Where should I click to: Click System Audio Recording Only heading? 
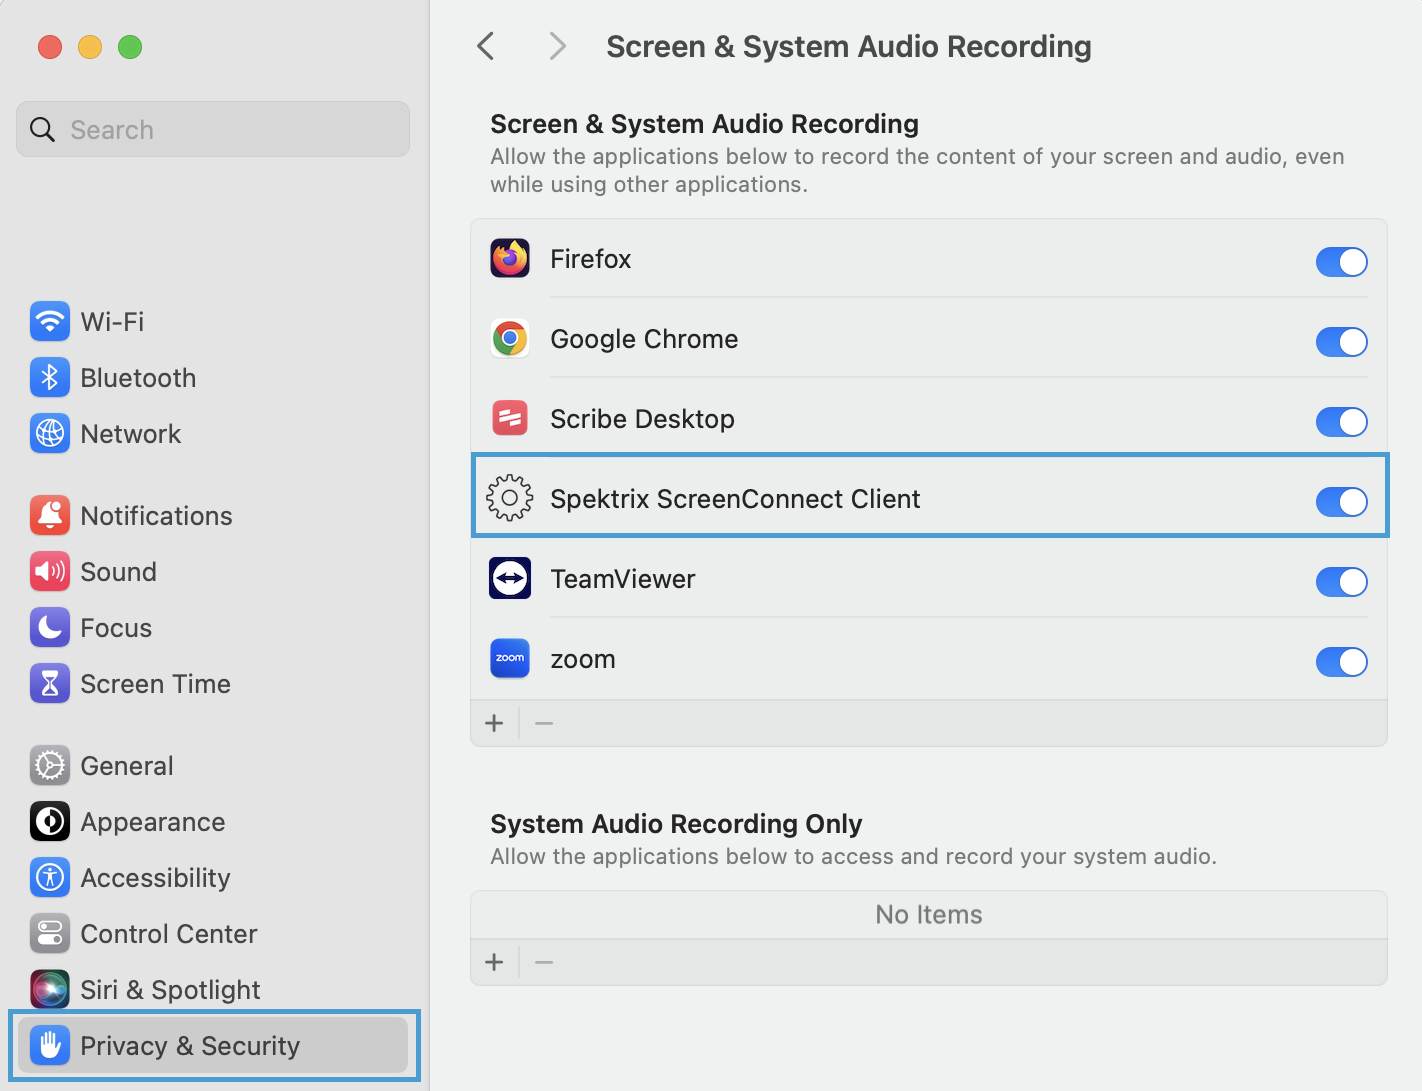point(676,824)
